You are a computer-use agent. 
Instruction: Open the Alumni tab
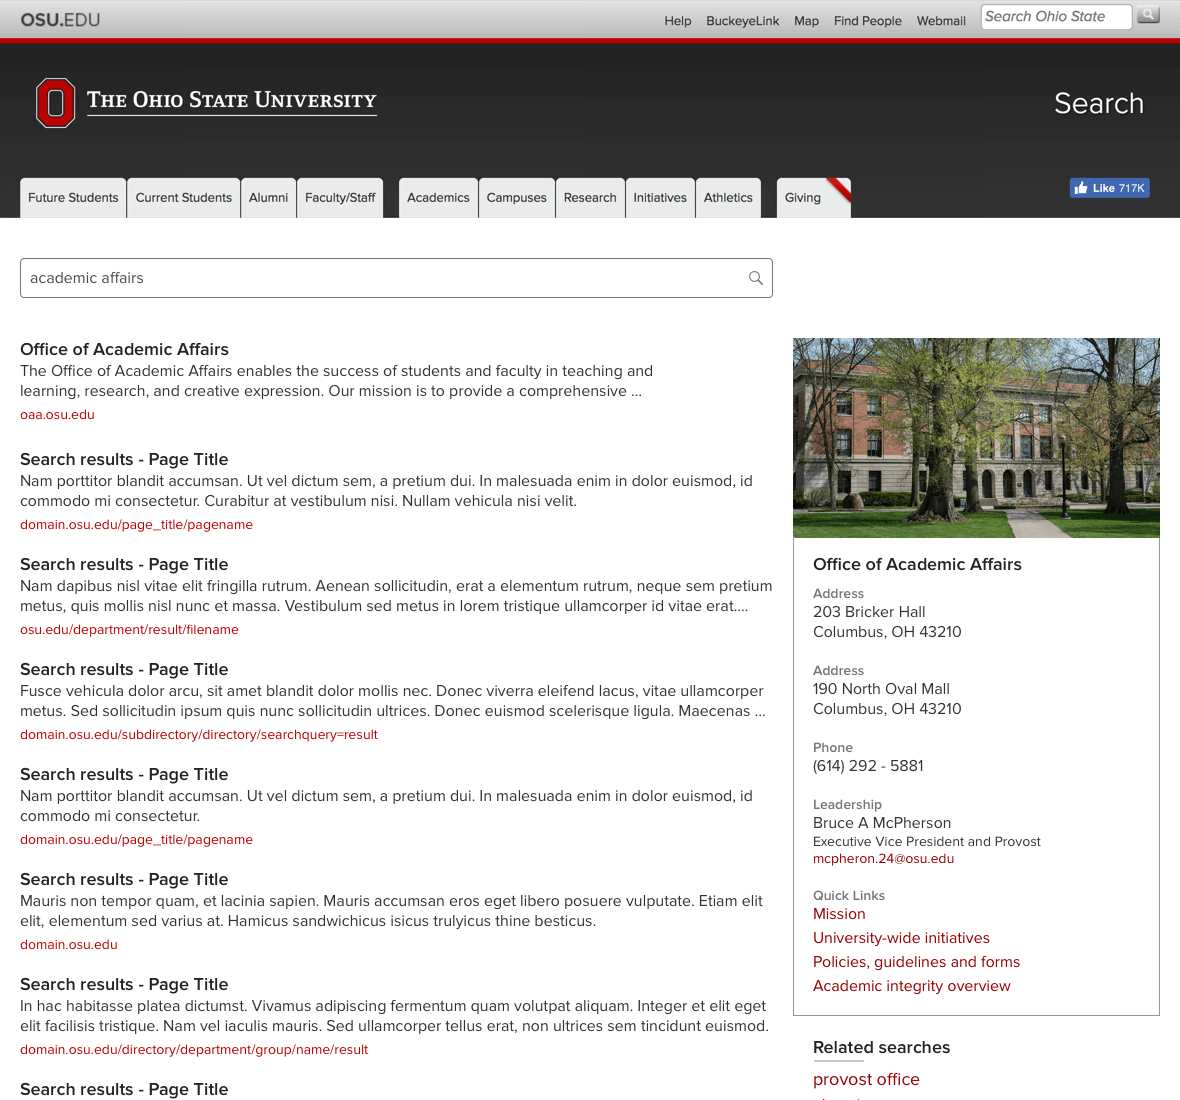(x=269, y=198)
